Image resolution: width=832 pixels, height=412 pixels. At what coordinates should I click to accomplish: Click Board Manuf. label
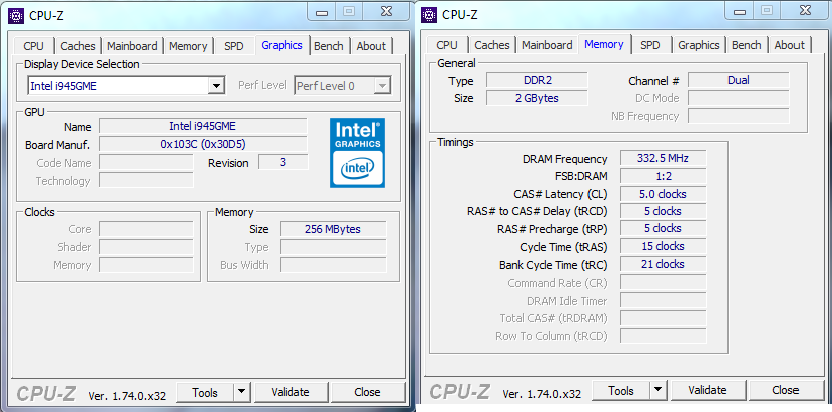coord(57,145)
